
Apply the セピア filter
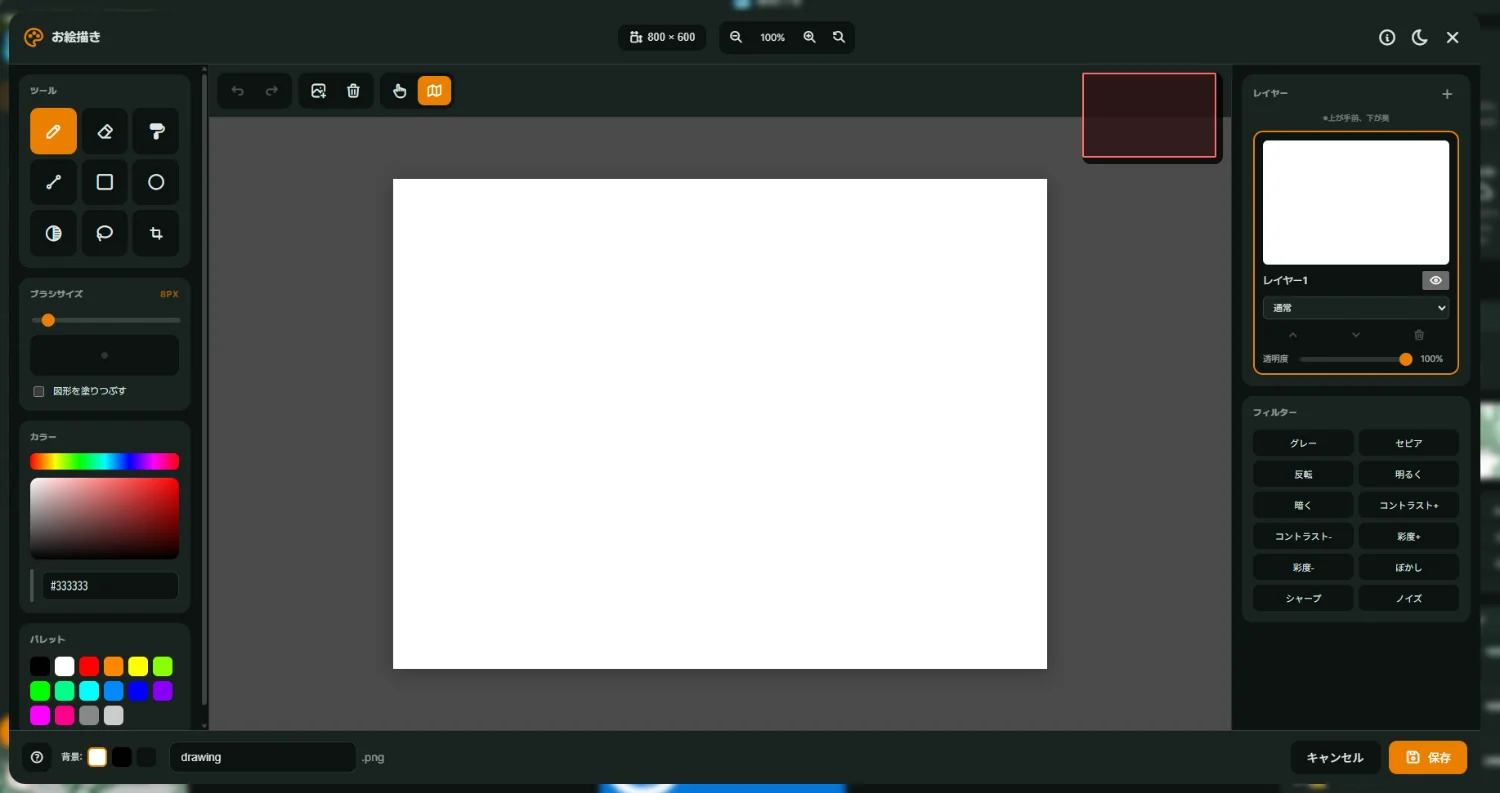[1408, 443]
